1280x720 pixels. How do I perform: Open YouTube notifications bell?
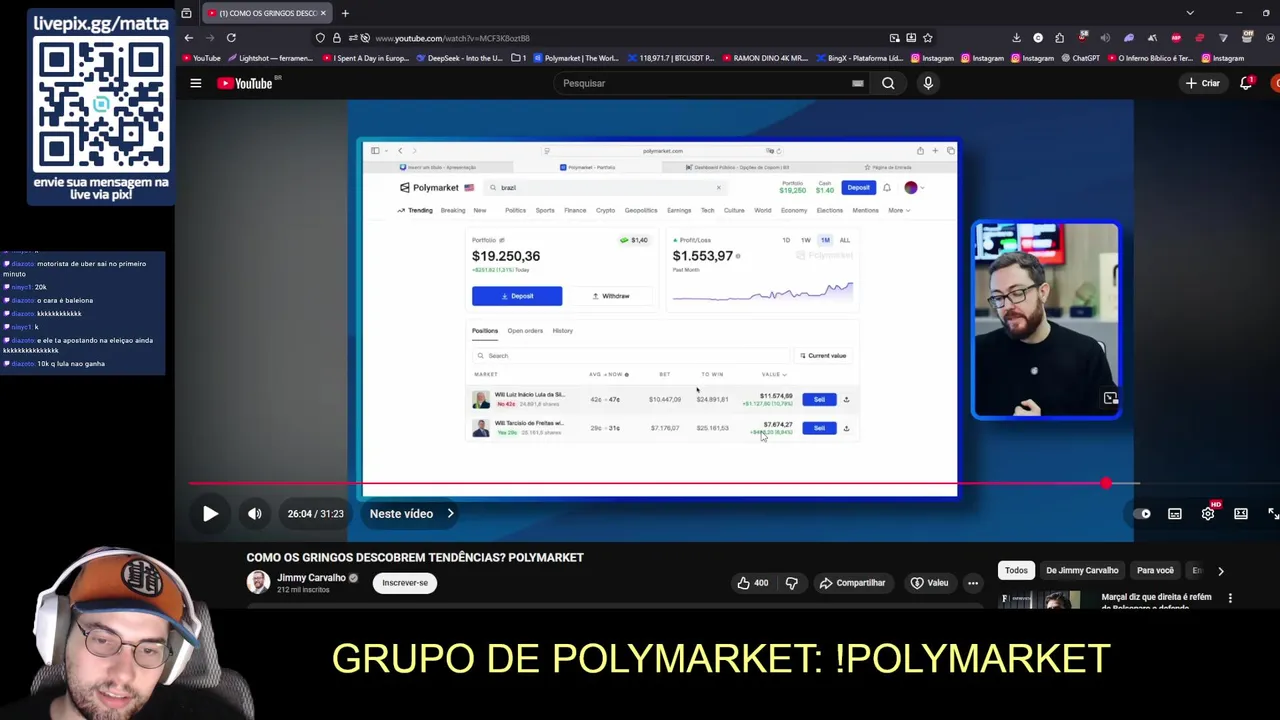1246,83
